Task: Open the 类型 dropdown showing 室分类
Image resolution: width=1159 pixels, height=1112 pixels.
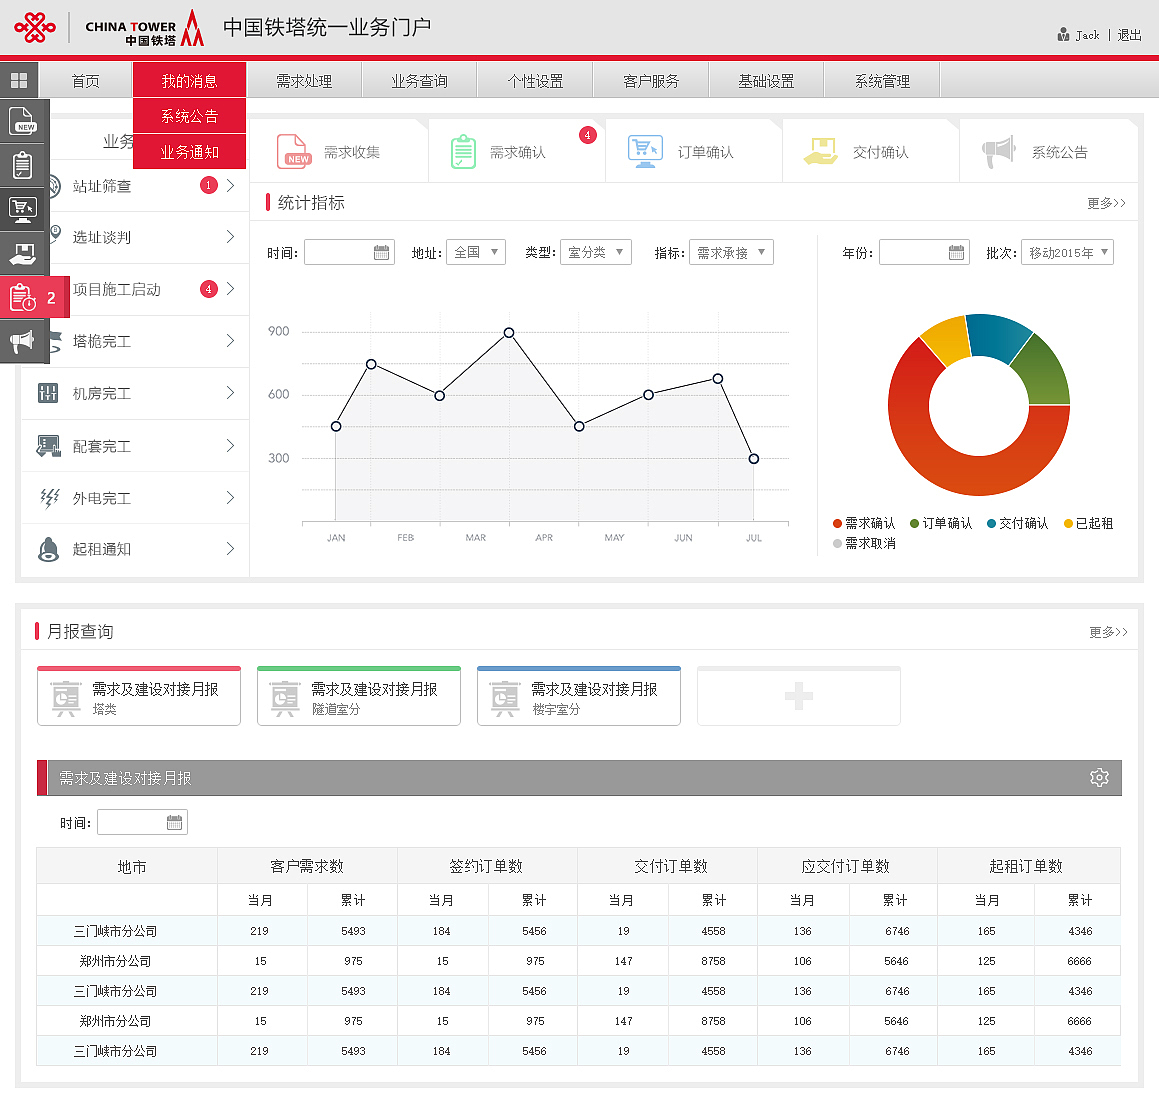Action: tap(595, 252)
